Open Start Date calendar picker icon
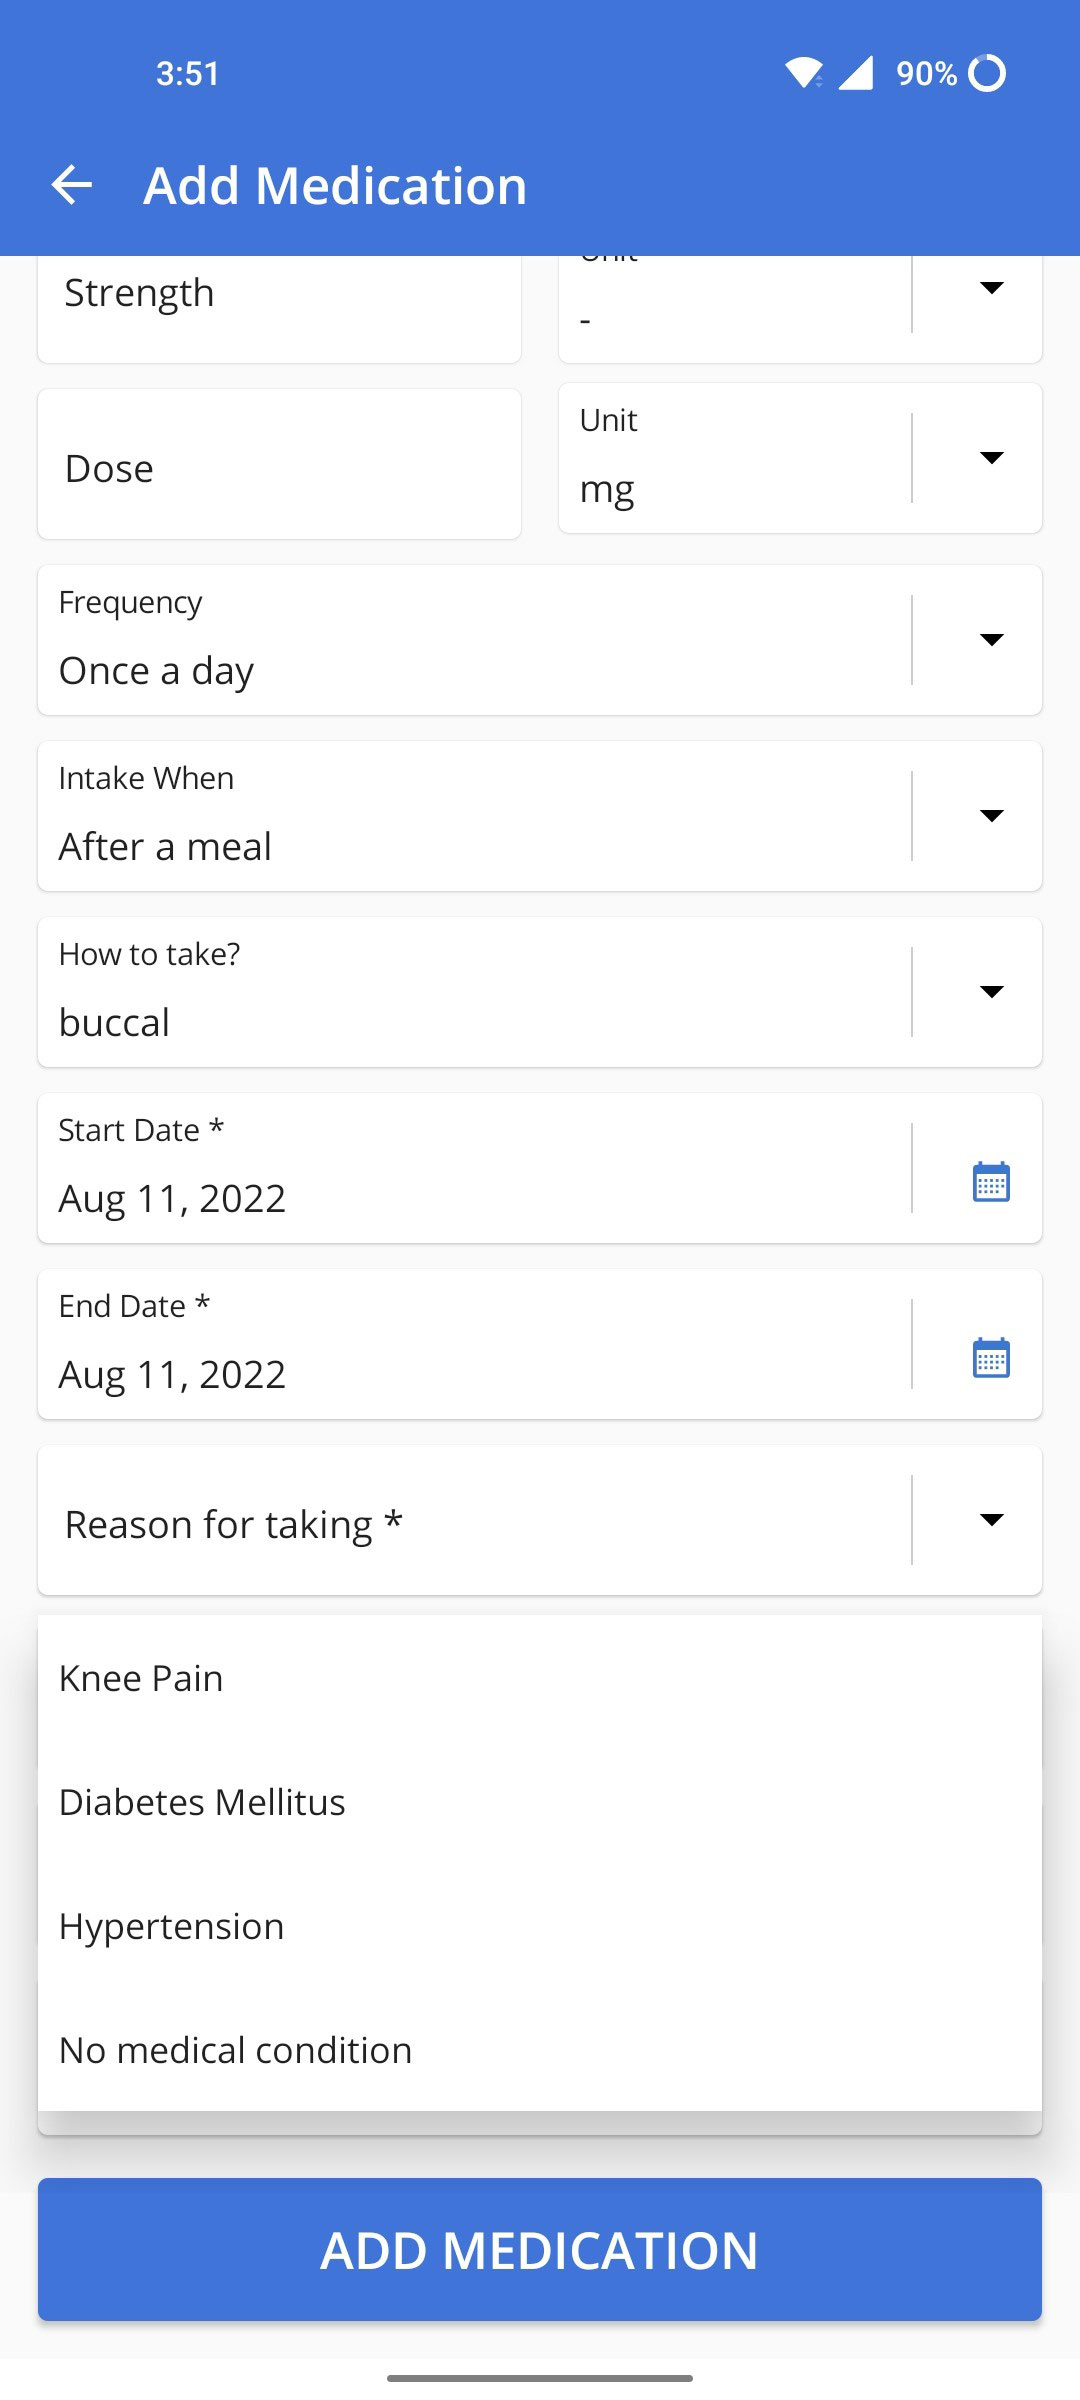 (x=991, y=1181)
